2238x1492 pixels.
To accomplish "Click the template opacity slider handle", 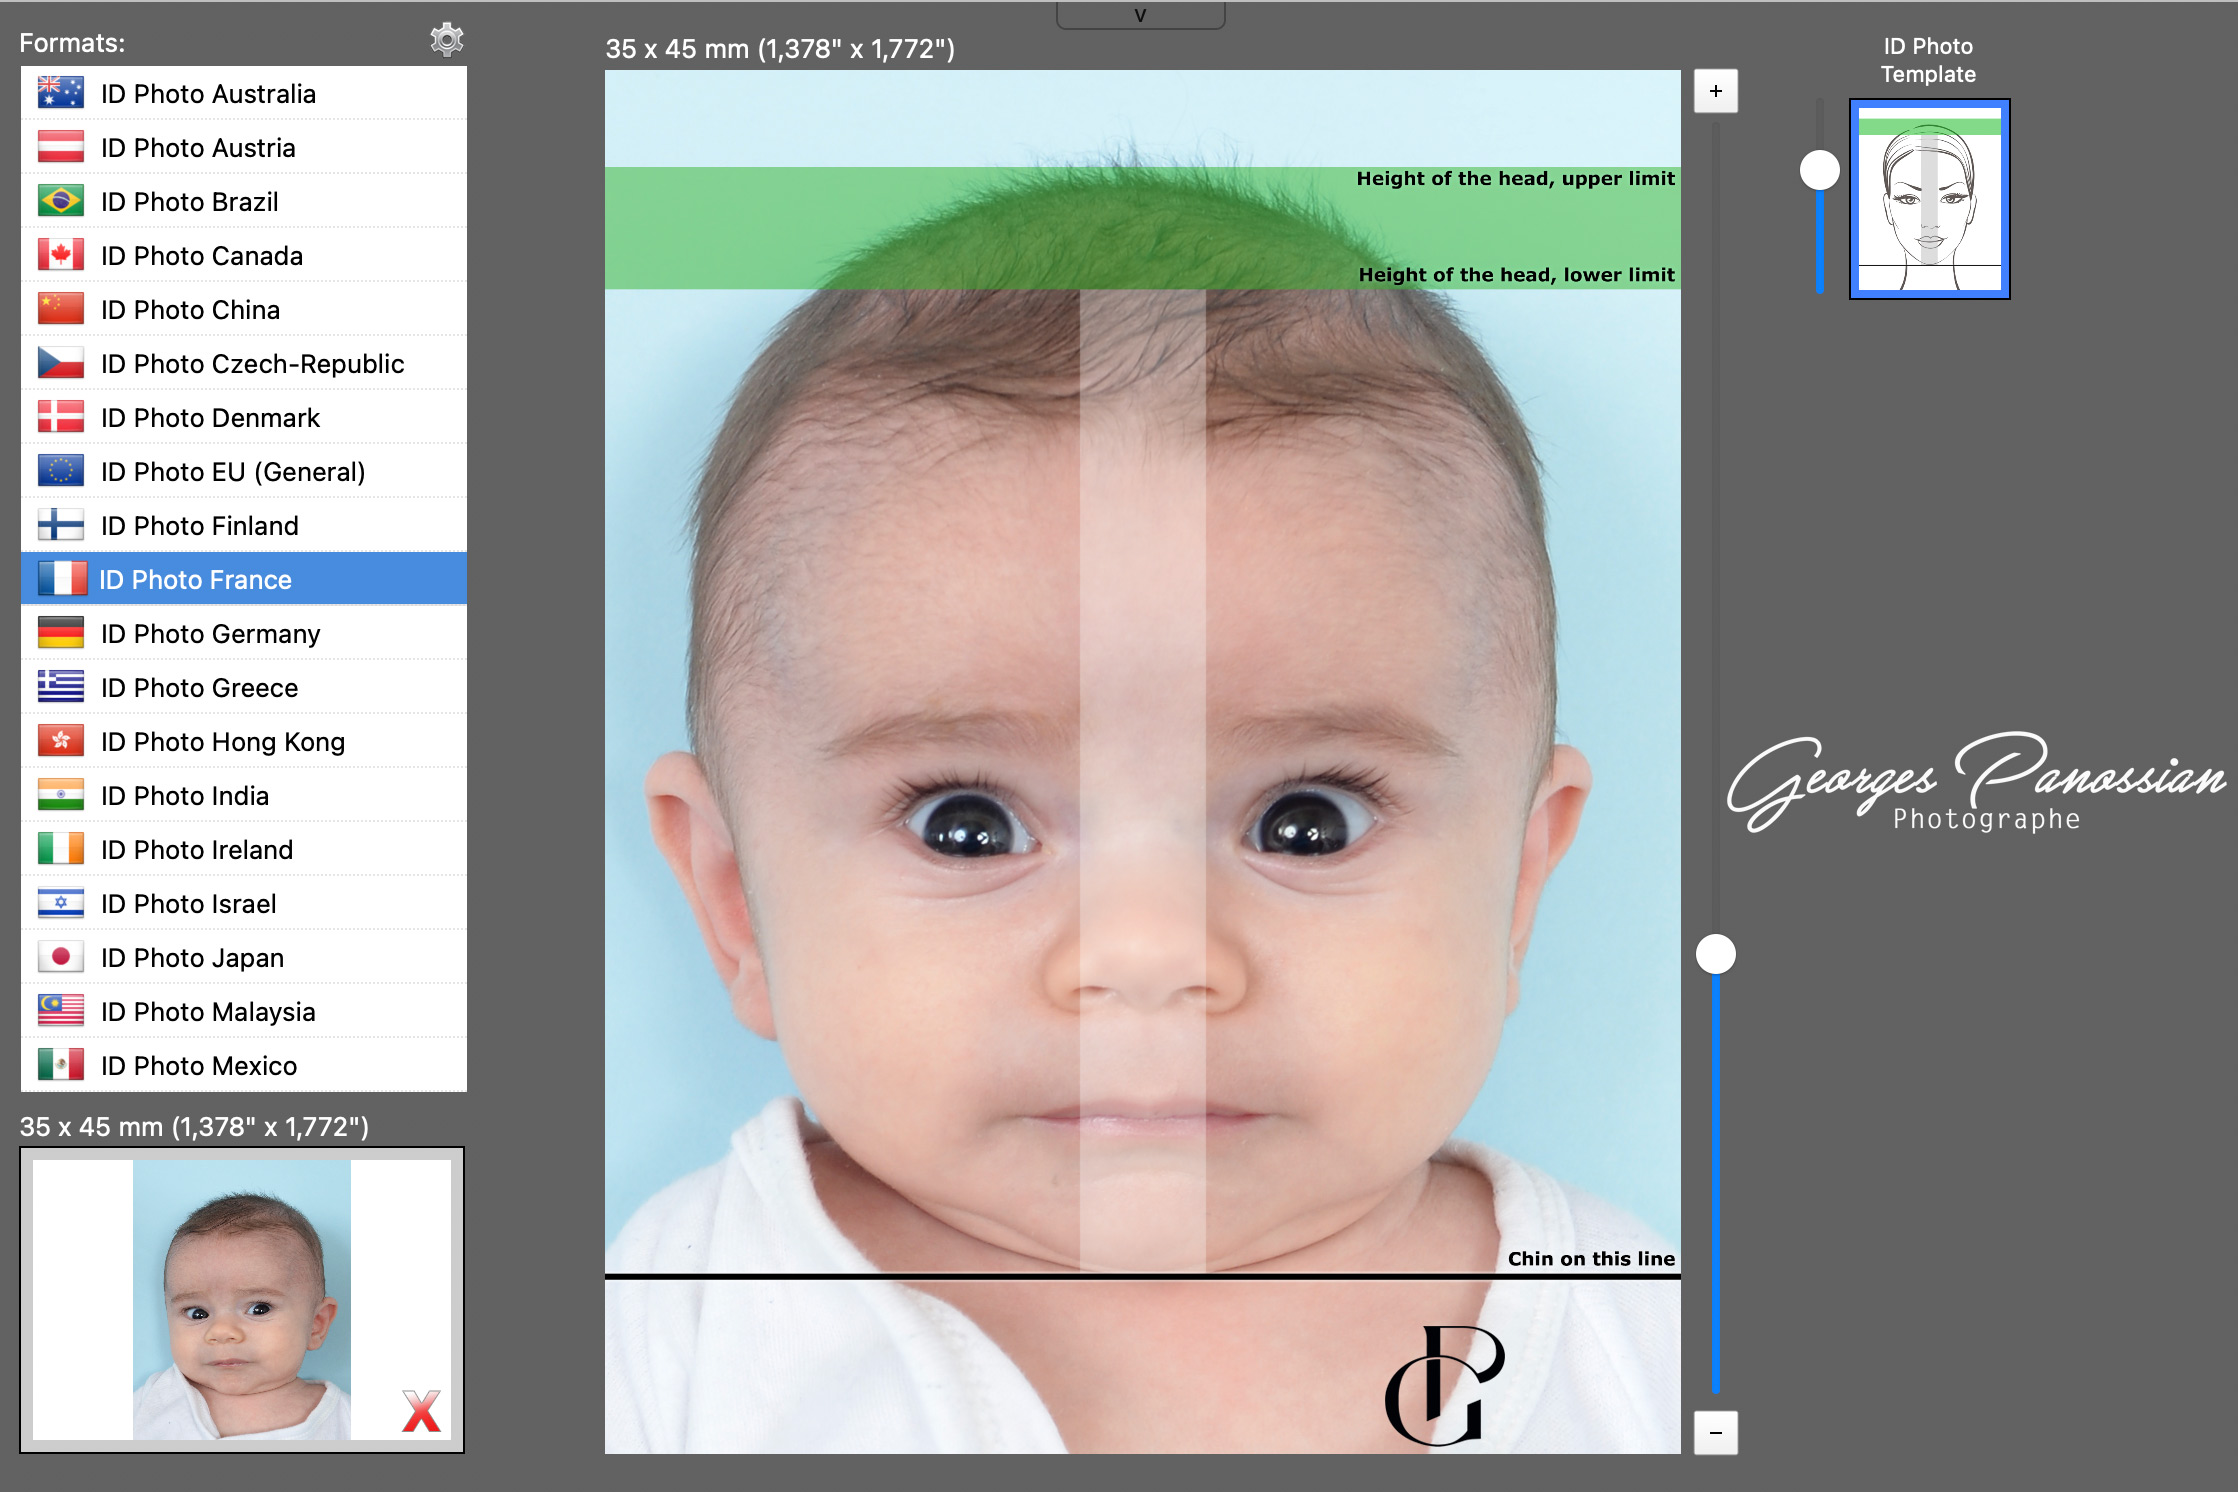I will pos(1820,170).
